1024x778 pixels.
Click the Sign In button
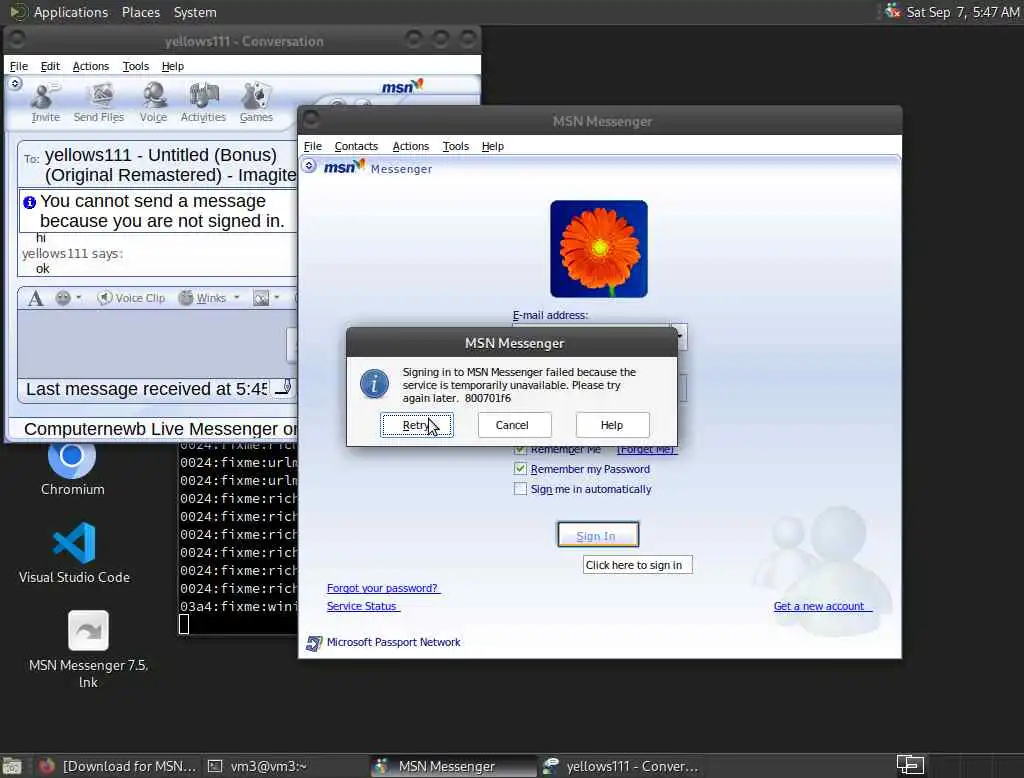pyautogui.click(x=598, y=535)
